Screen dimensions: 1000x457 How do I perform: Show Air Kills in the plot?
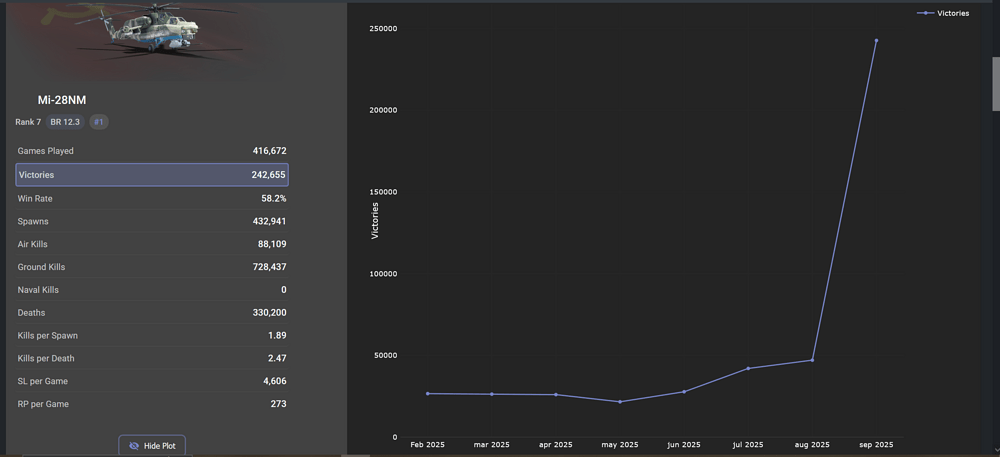(x=152, y=244)
